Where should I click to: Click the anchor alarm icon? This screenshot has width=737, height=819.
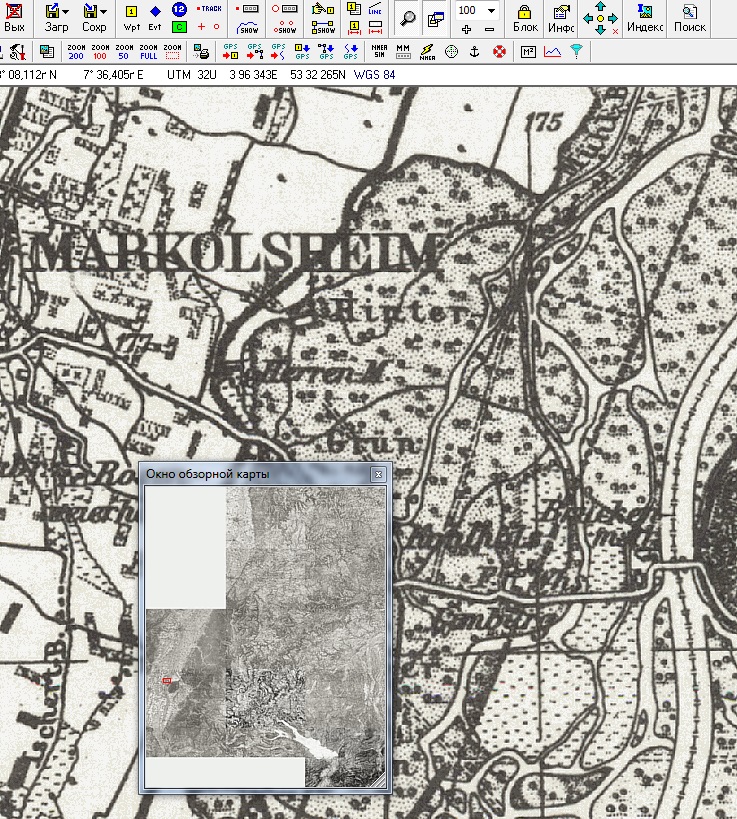click(x=475, y=50)
